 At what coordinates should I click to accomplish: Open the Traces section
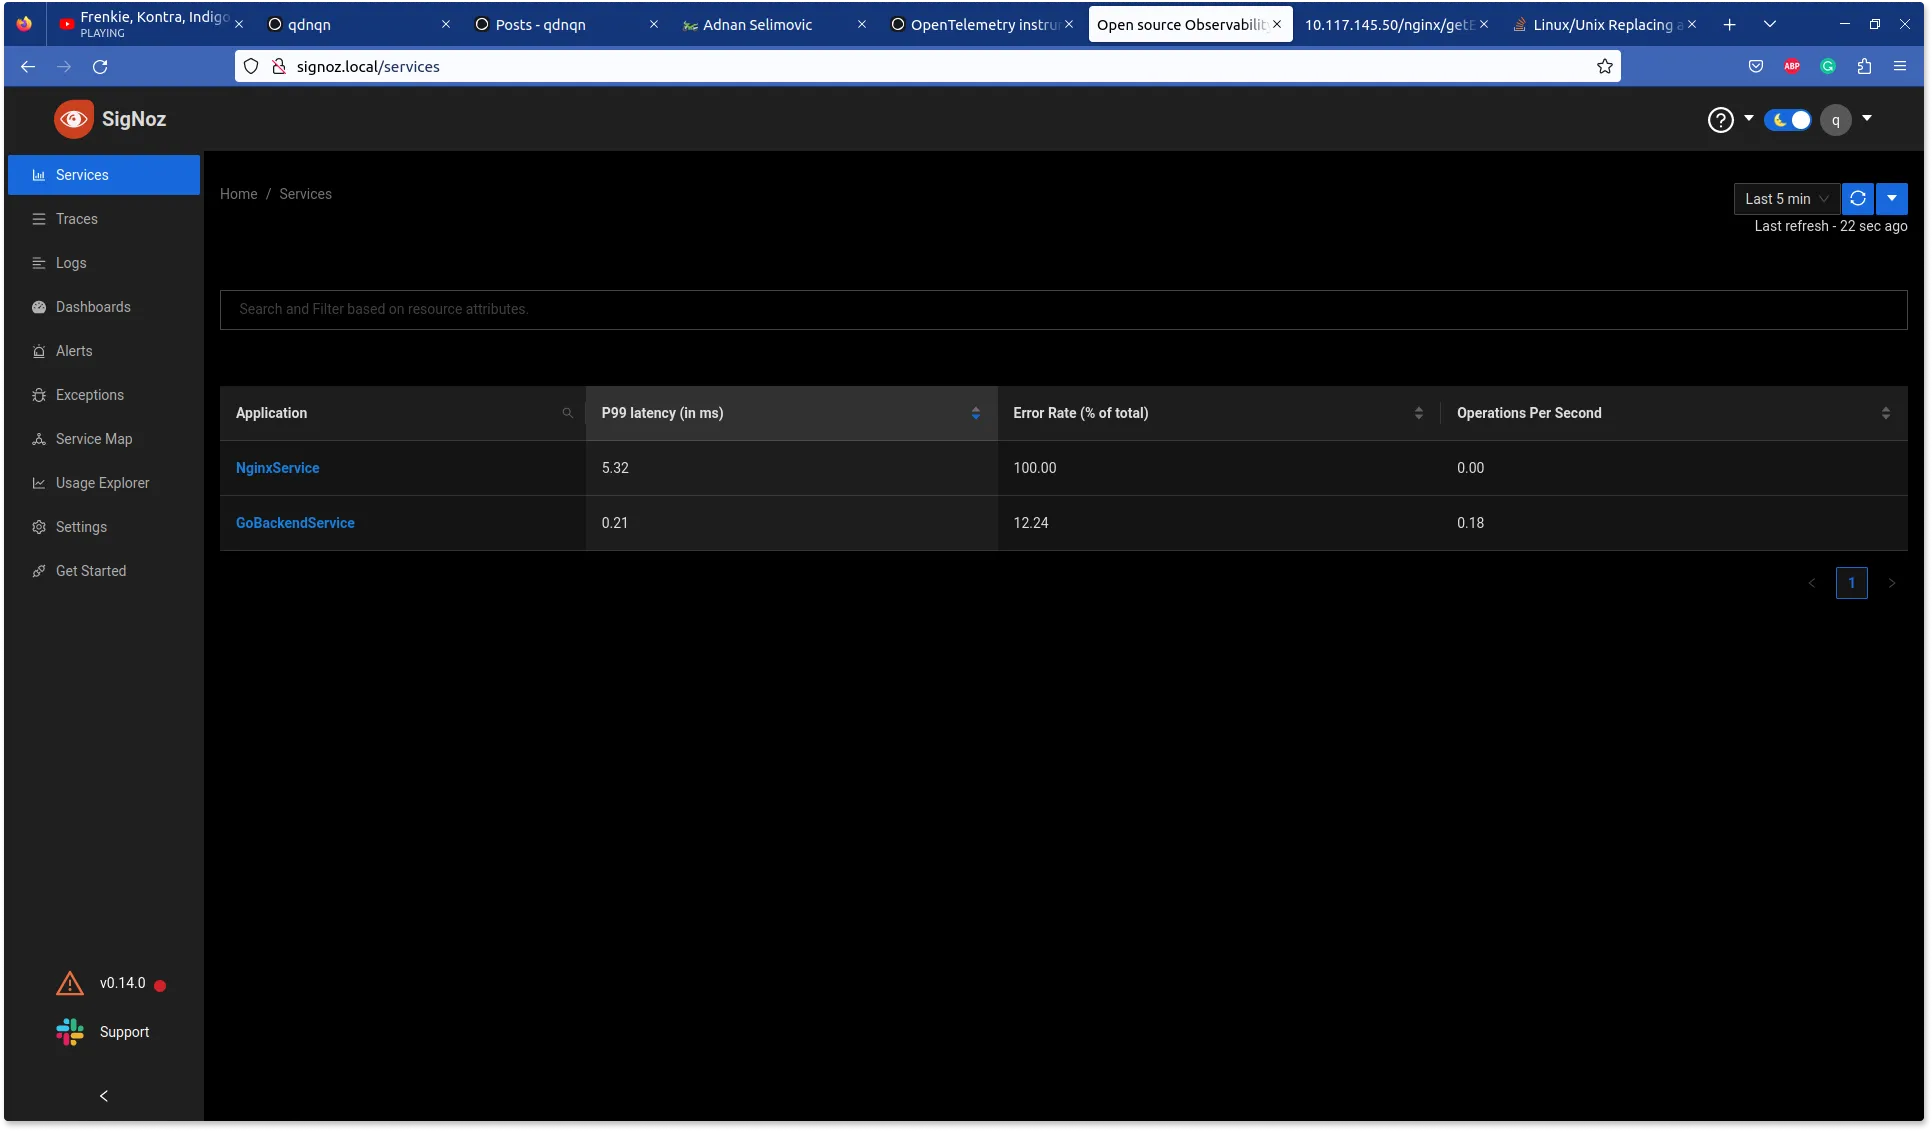click(x=77, y=218)
